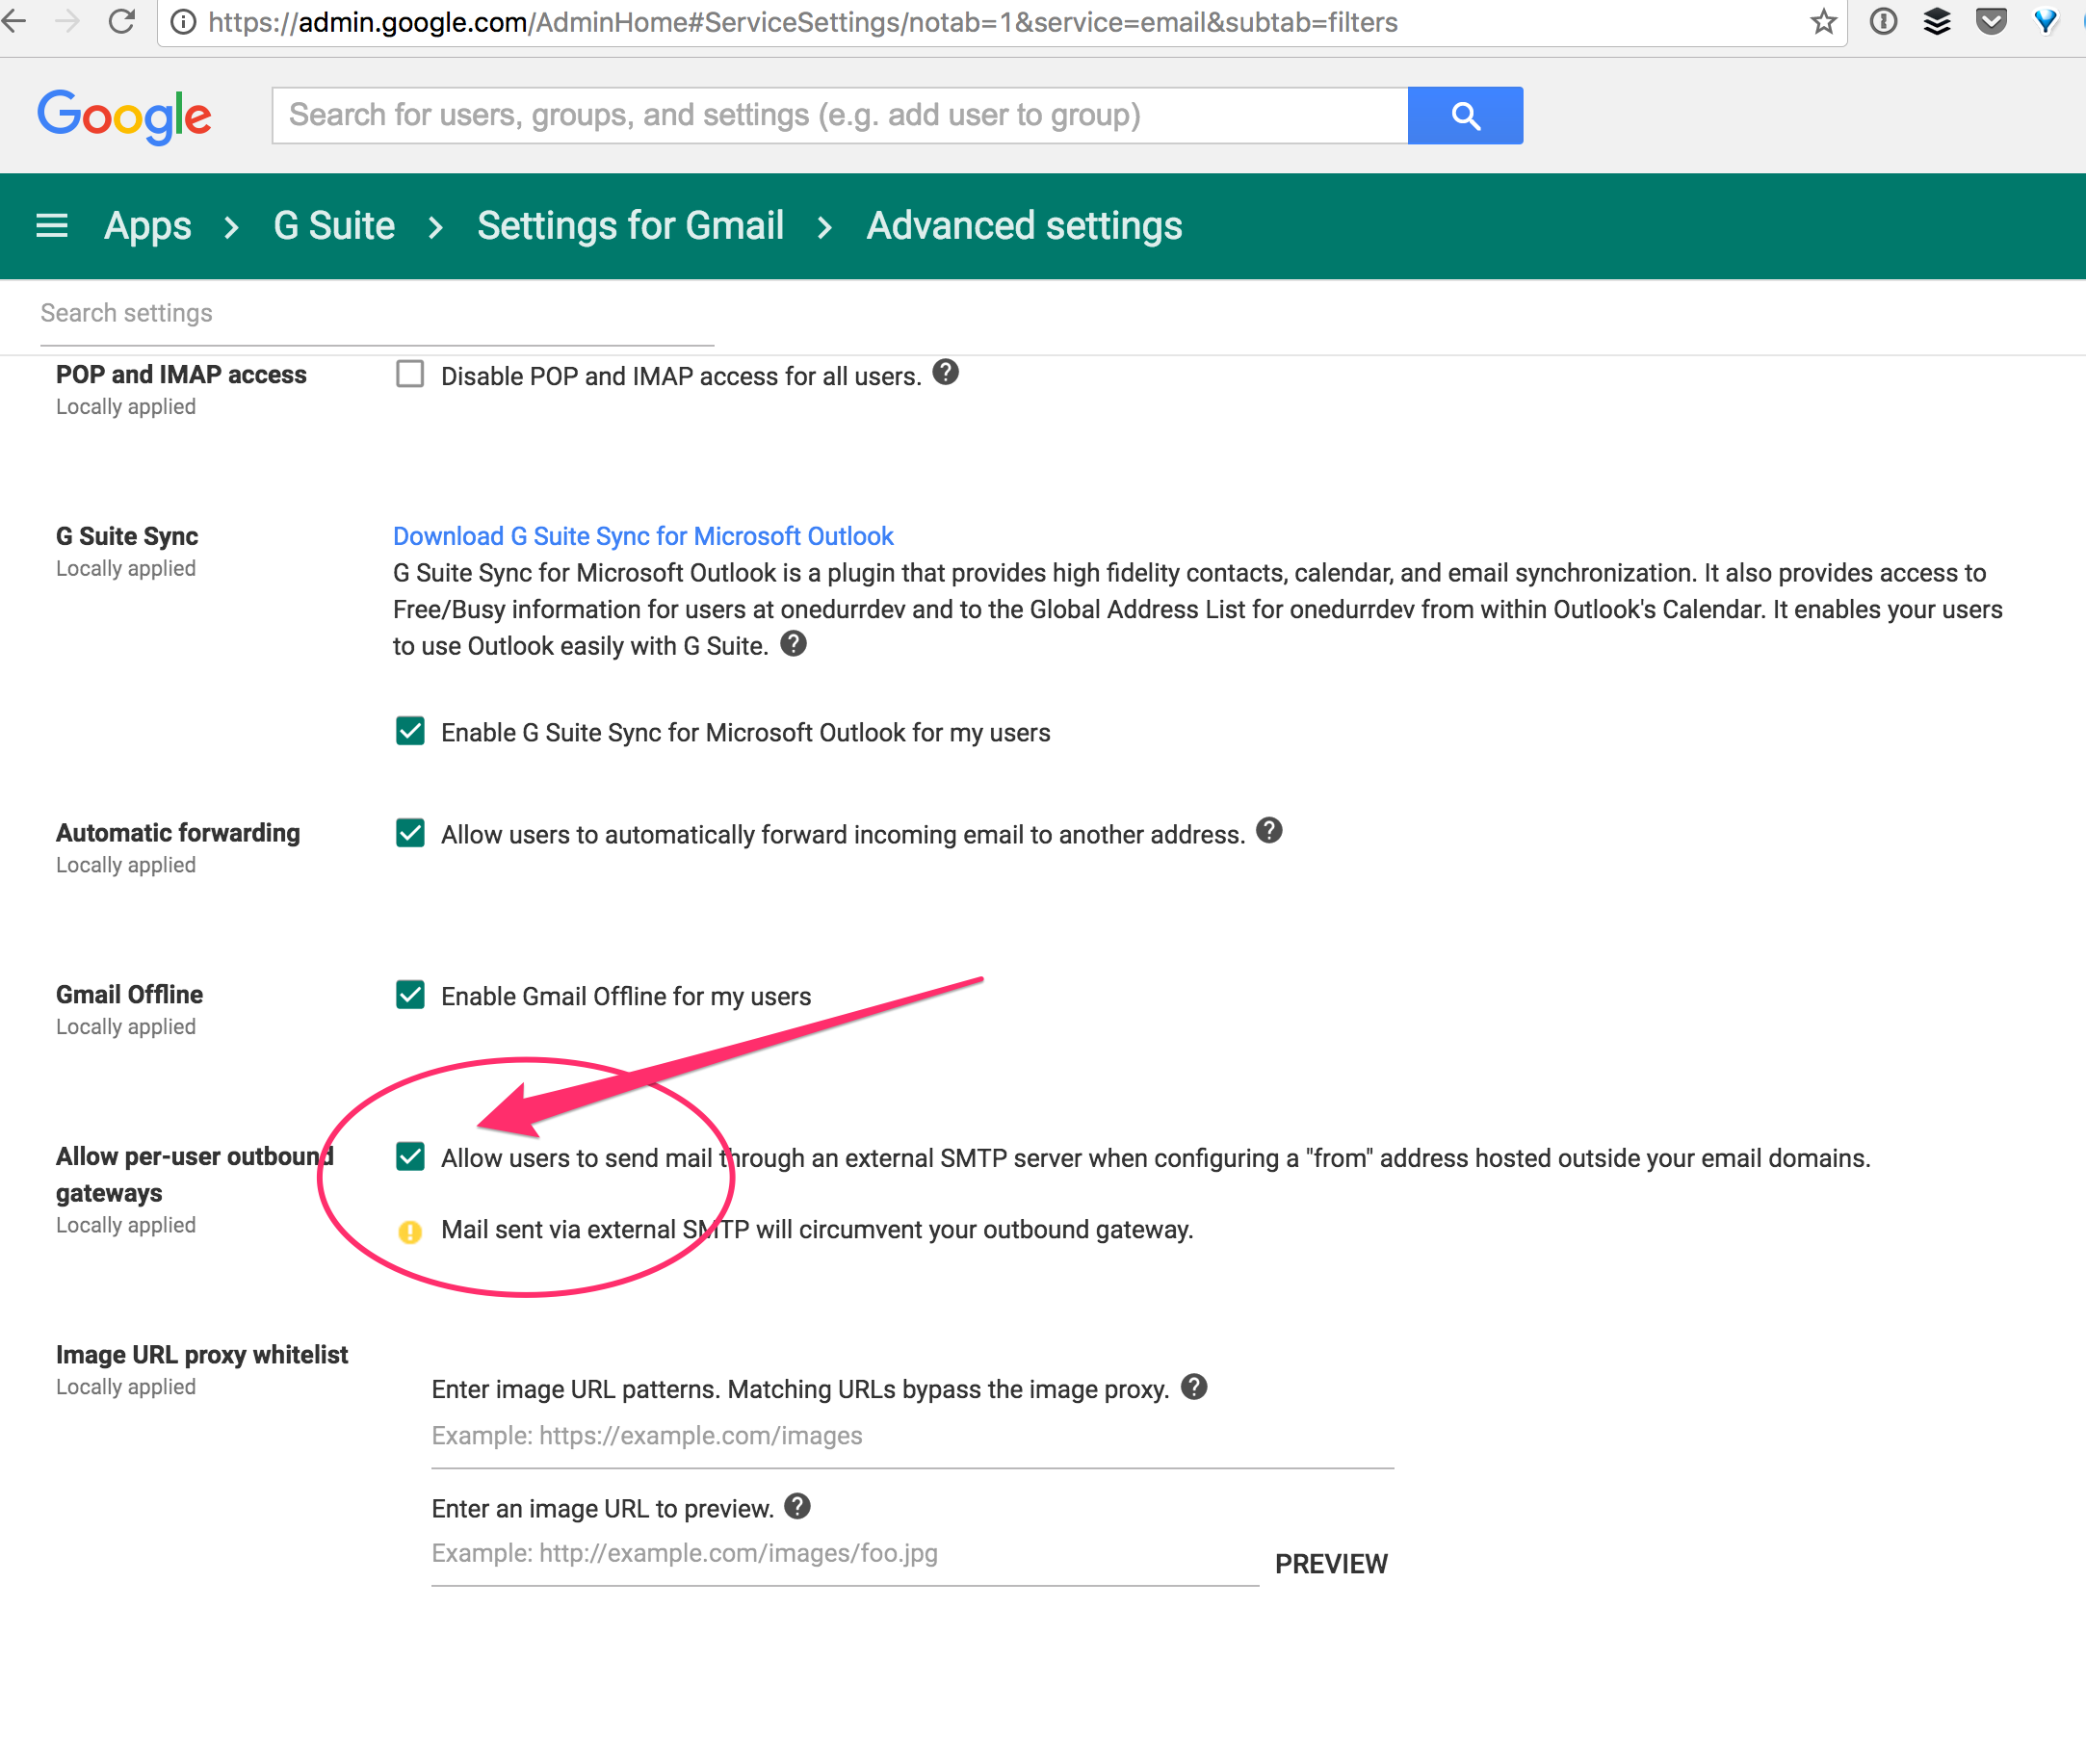This screenshot has width=2086, height=1764.
Task: Reload the page with the refresh icon
Action: 122,21
